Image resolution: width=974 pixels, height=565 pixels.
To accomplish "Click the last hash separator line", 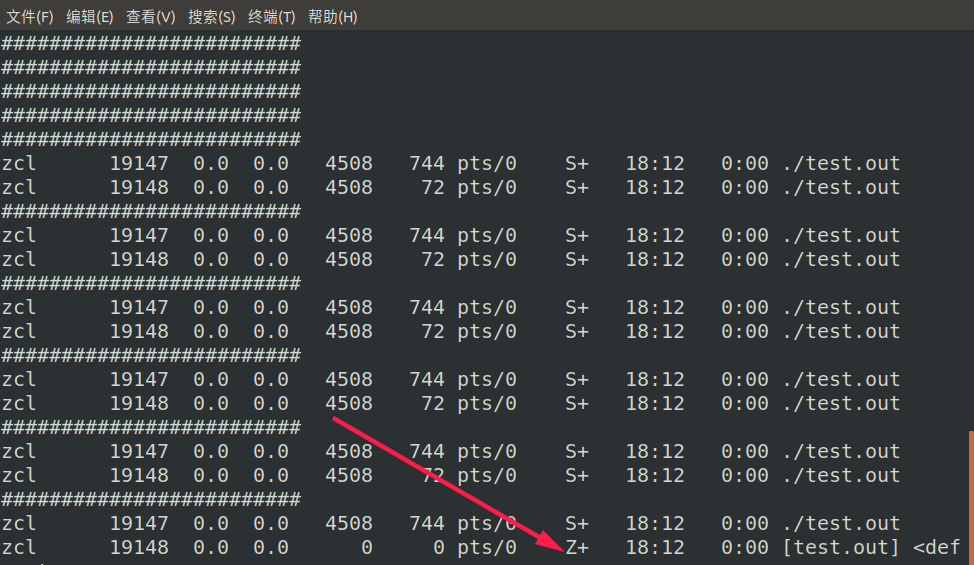I will click(151, 499).
